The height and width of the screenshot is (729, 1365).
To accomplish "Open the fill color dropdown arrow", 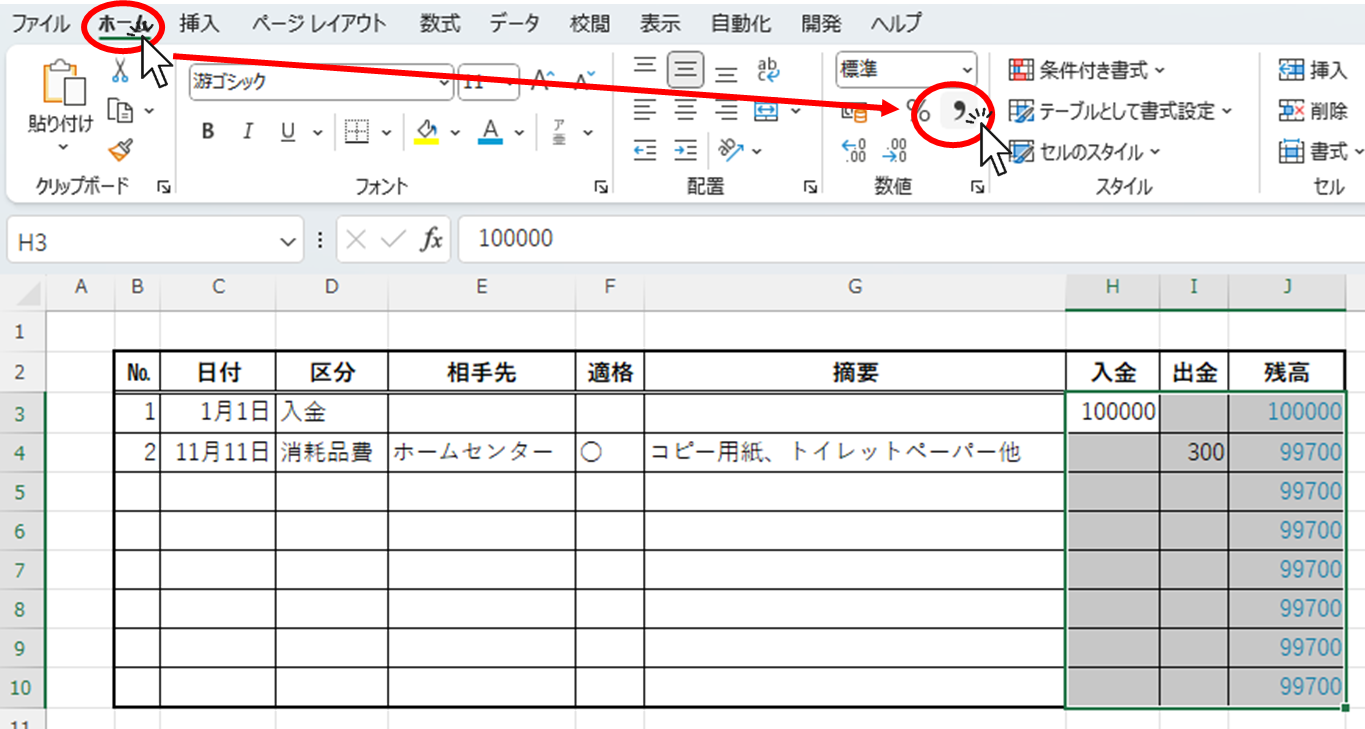I will pyautogui.click(x=456, y=131).
